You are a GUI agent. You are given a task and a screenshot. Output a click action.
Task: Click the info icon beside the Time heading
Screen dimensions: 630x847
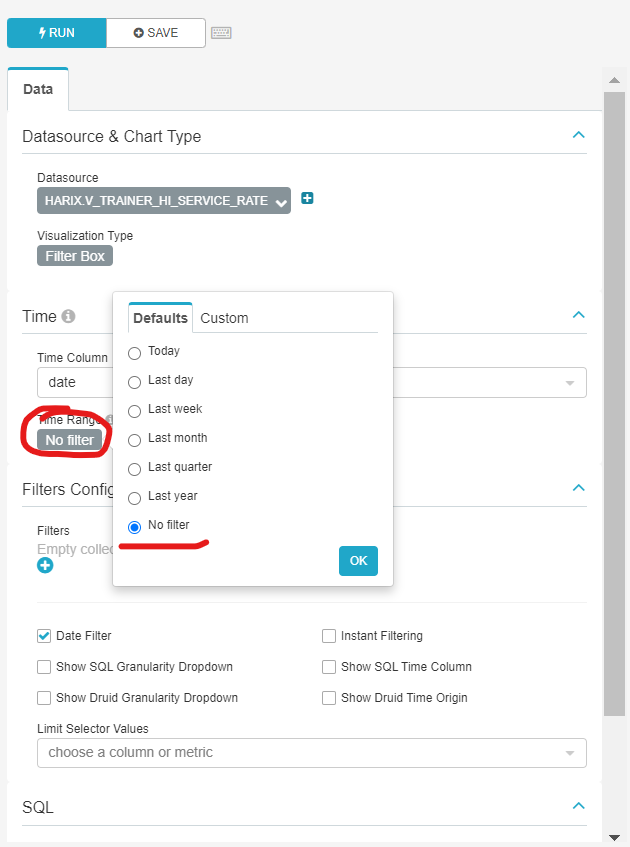(x=68, y=316)
